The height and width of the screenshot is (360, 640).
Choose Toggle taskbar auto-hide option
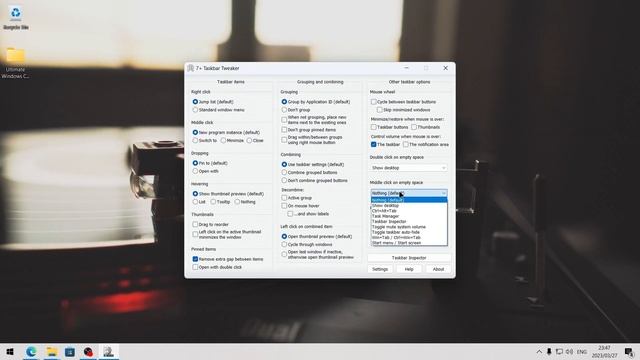point(409,232)
